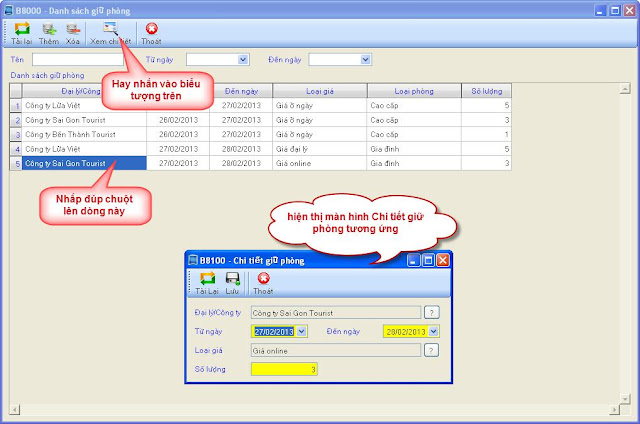The image size is (640, 424).
Task: Click the Thoát exit icon in main toolbar
Action: click(151, 29)
